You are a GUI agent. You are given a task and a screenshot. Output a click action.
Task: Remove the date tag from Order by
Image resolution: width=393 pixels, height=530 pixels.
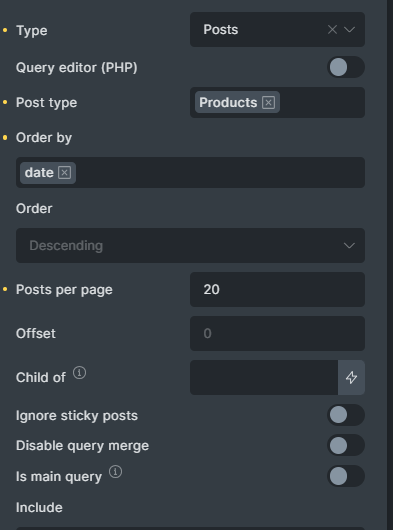coord(65,173)
